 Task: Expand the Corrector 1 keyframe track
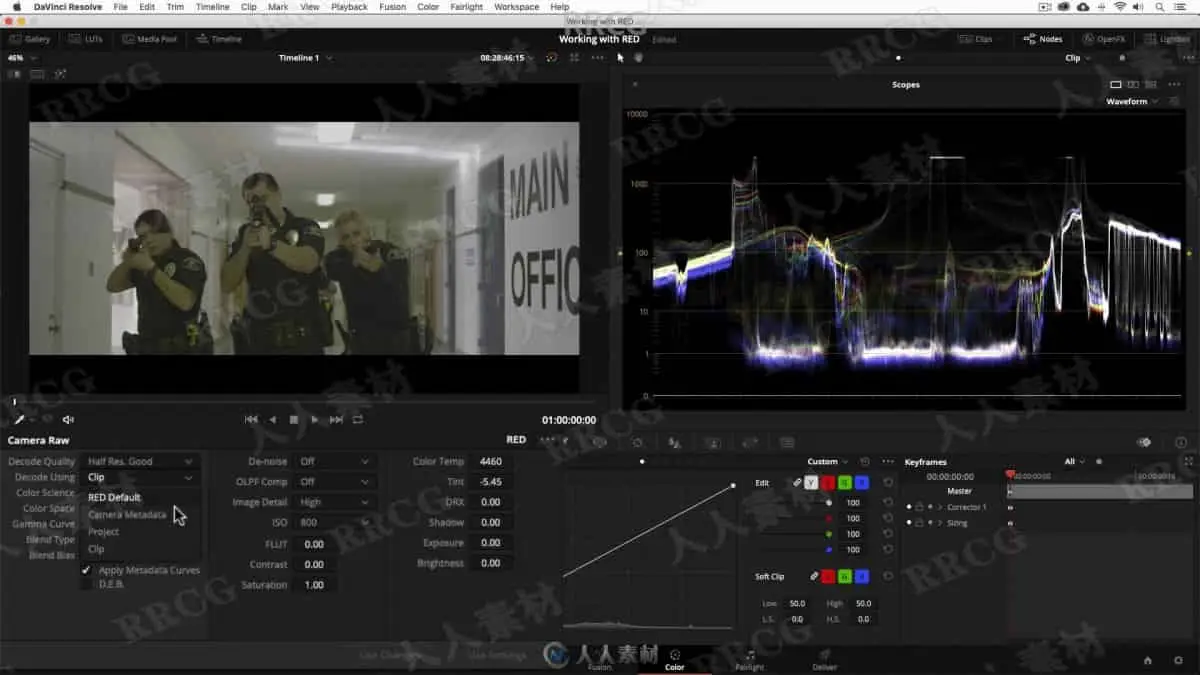(x=939, y=507)
